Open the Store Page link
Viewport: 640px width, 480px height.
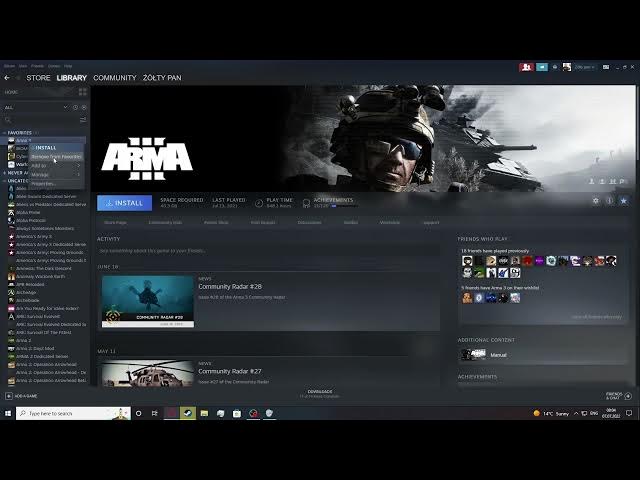click(116, 222)
